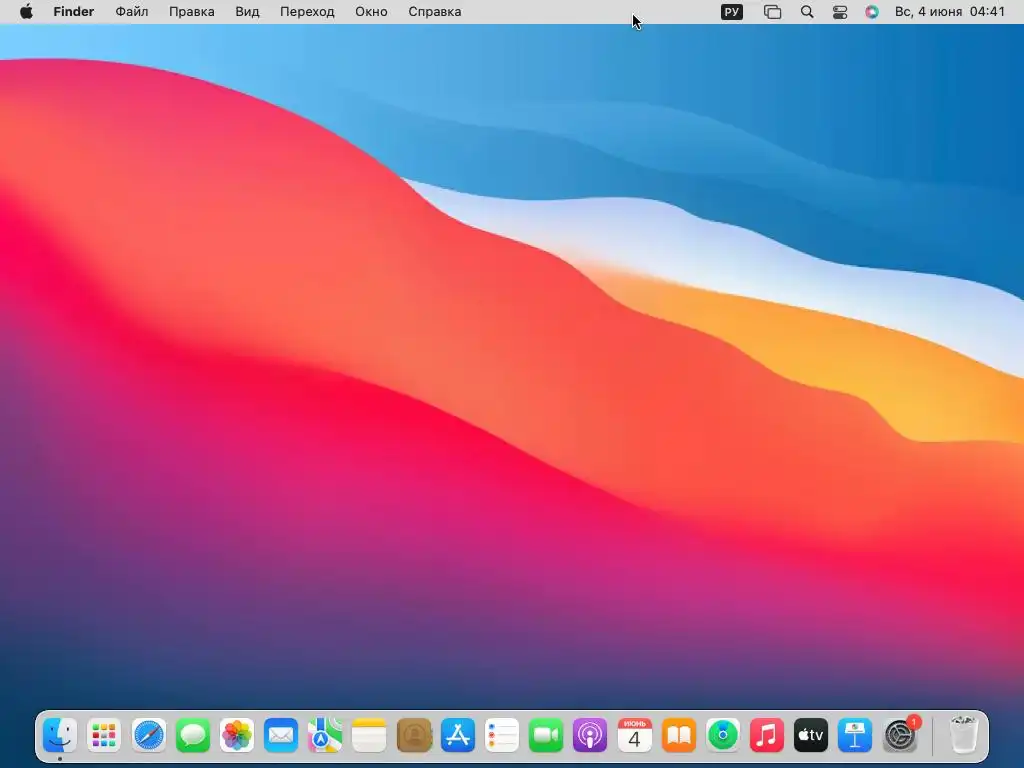The image size is (1024, 768).
Task: Open the Окно menu
Action: click(x=371, y=12)
